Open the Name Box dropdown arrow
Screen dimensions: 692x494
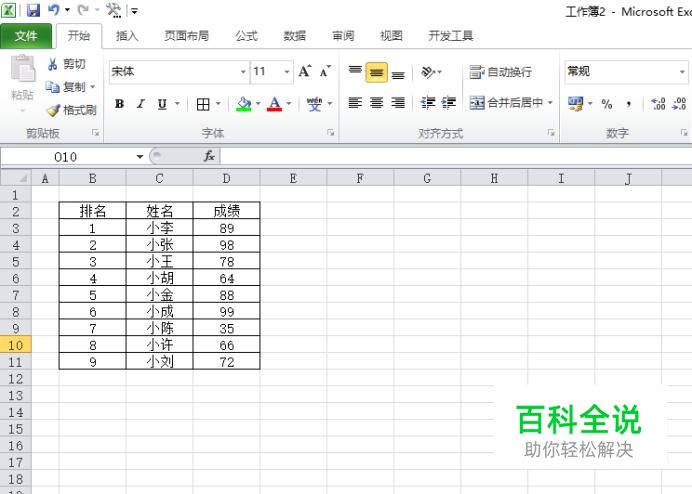coord(140,157)
